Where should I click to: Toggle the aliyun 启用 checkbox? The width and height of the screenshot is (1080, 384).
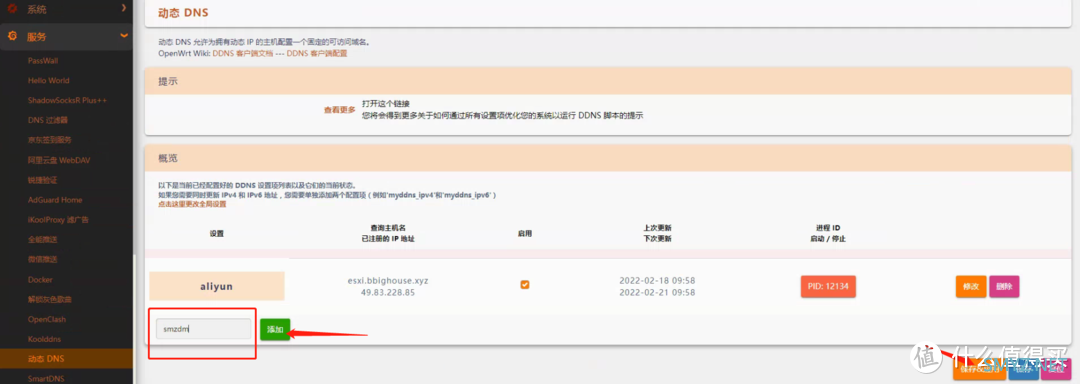click(525, 284)
